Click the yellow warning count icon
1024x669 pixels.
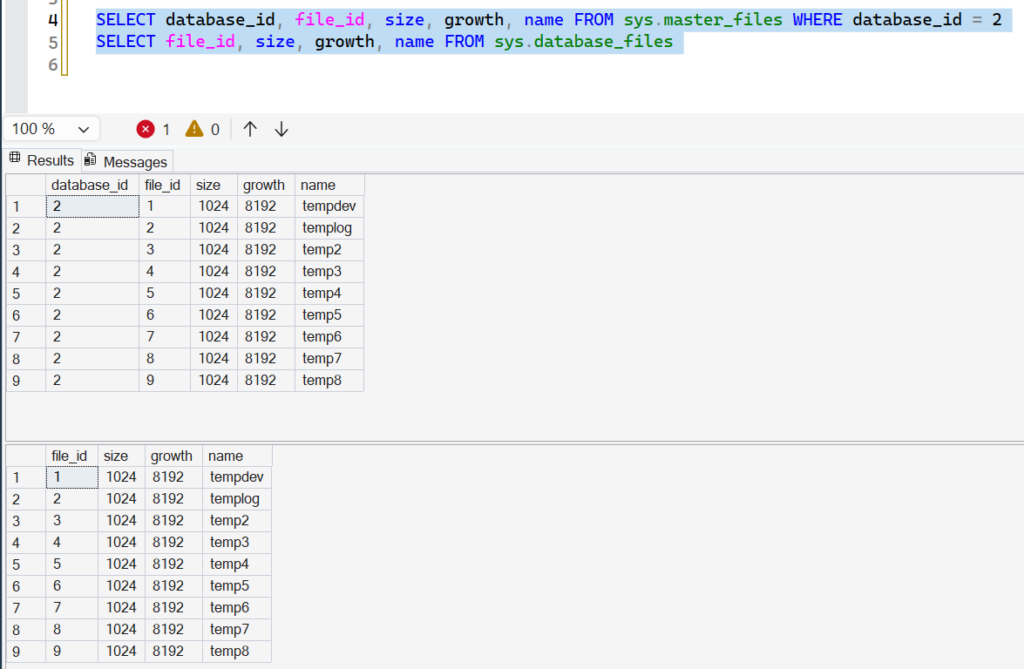[x=194, y=129]
